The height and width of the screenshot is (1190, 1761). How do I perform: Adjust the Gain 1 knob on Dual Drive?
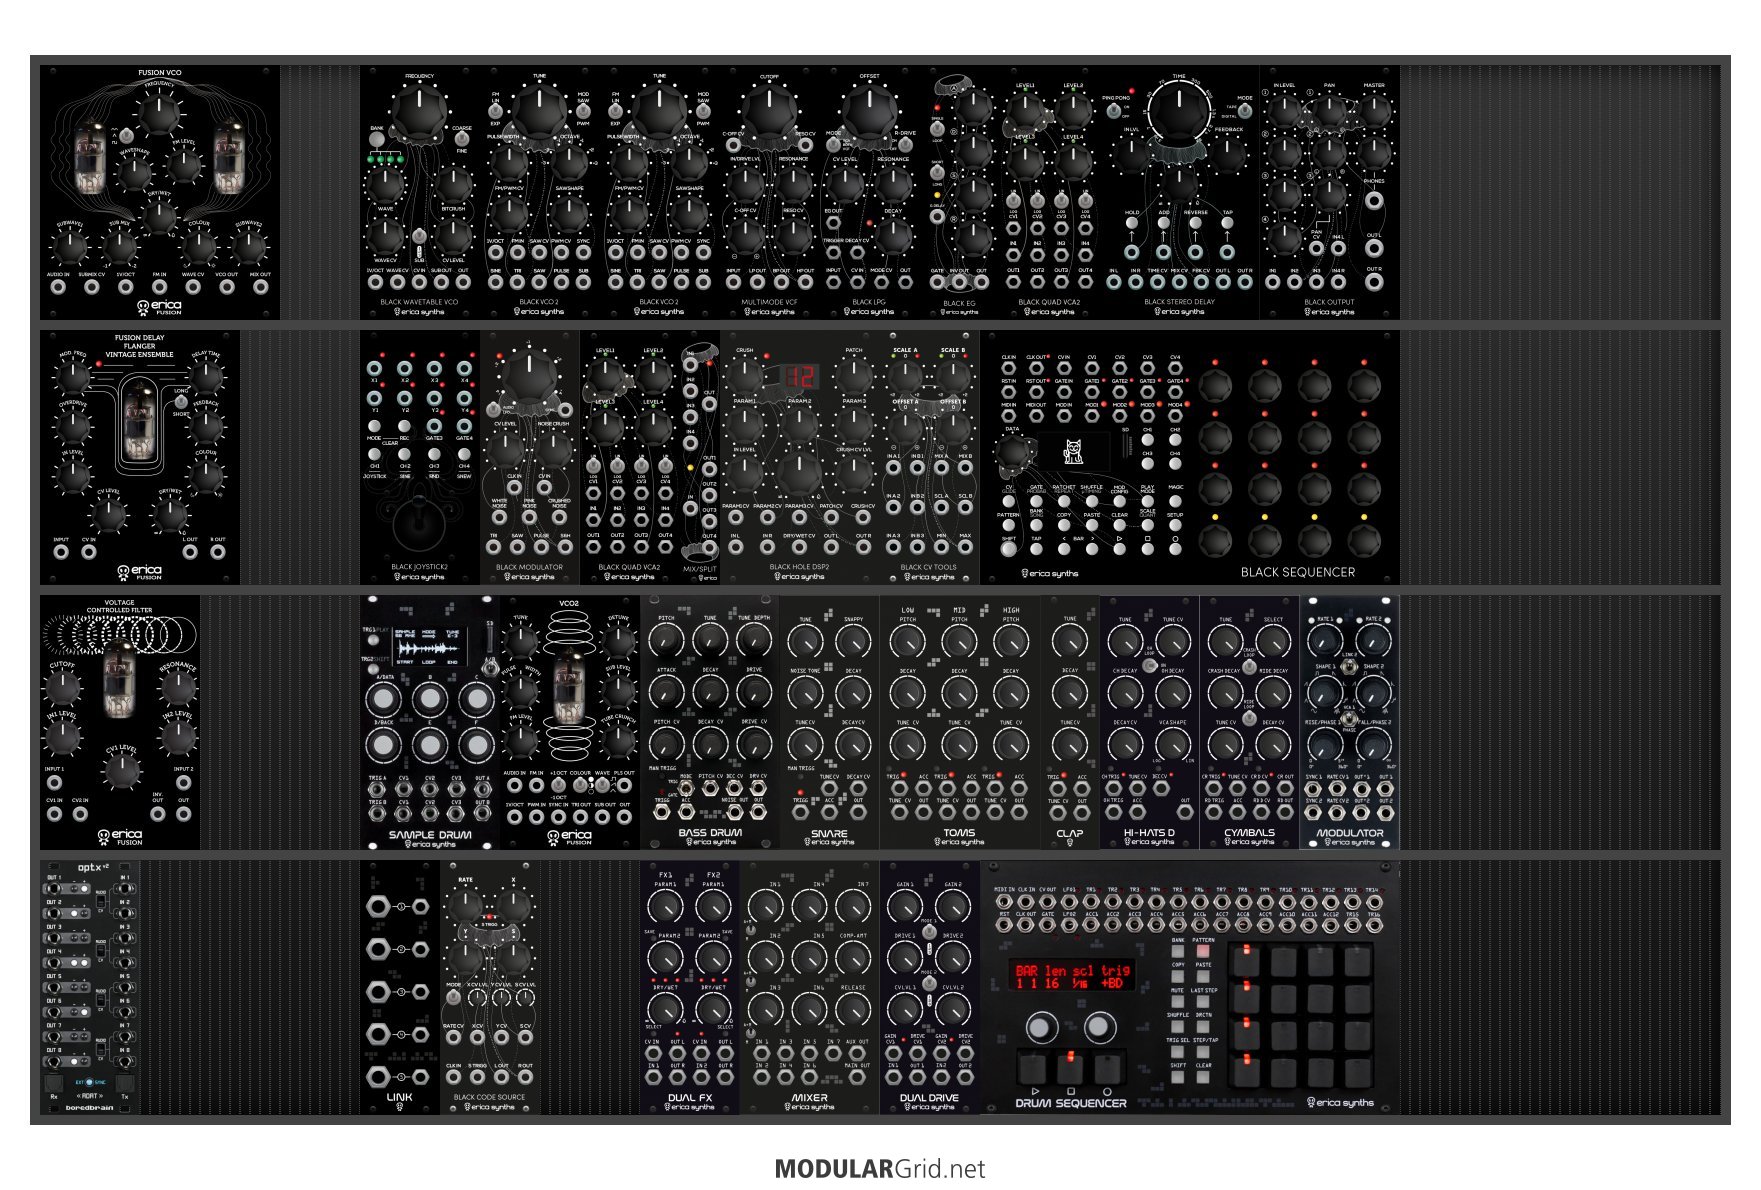point(905,906)
